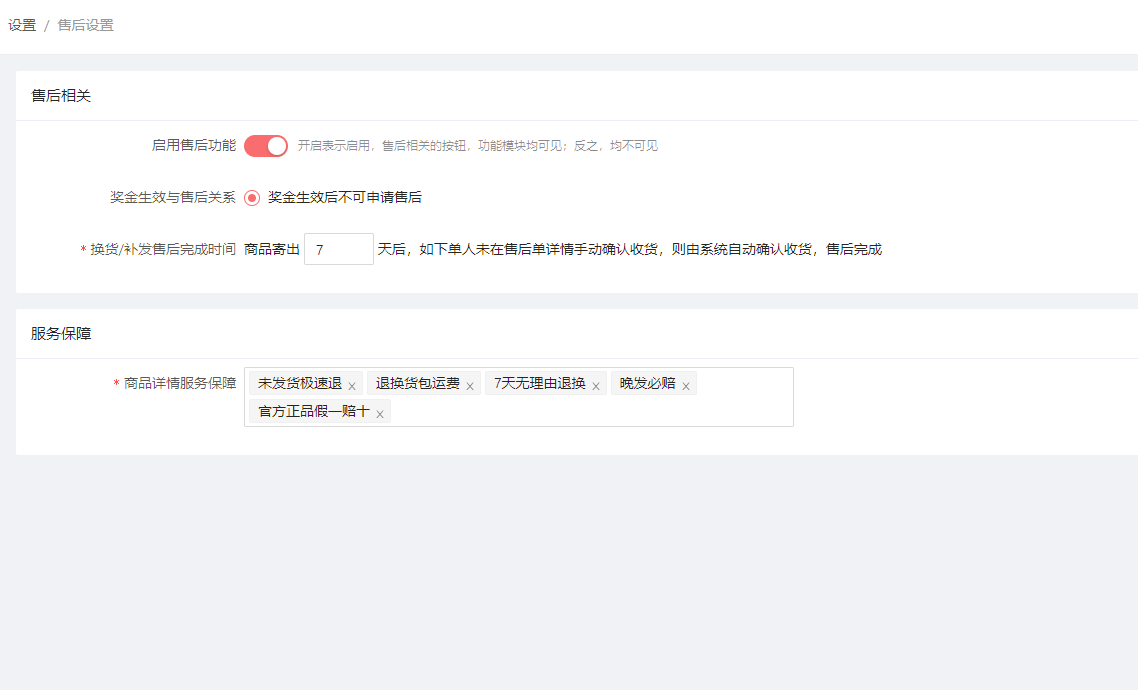Select the 奖金生效后不可申请售后 radio button

point(252,198)
